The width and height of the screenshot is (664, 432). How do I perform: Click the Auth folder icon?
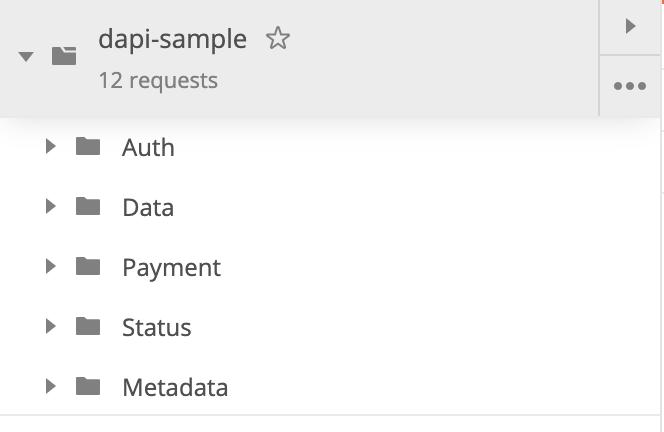click(x=88, y=147)
